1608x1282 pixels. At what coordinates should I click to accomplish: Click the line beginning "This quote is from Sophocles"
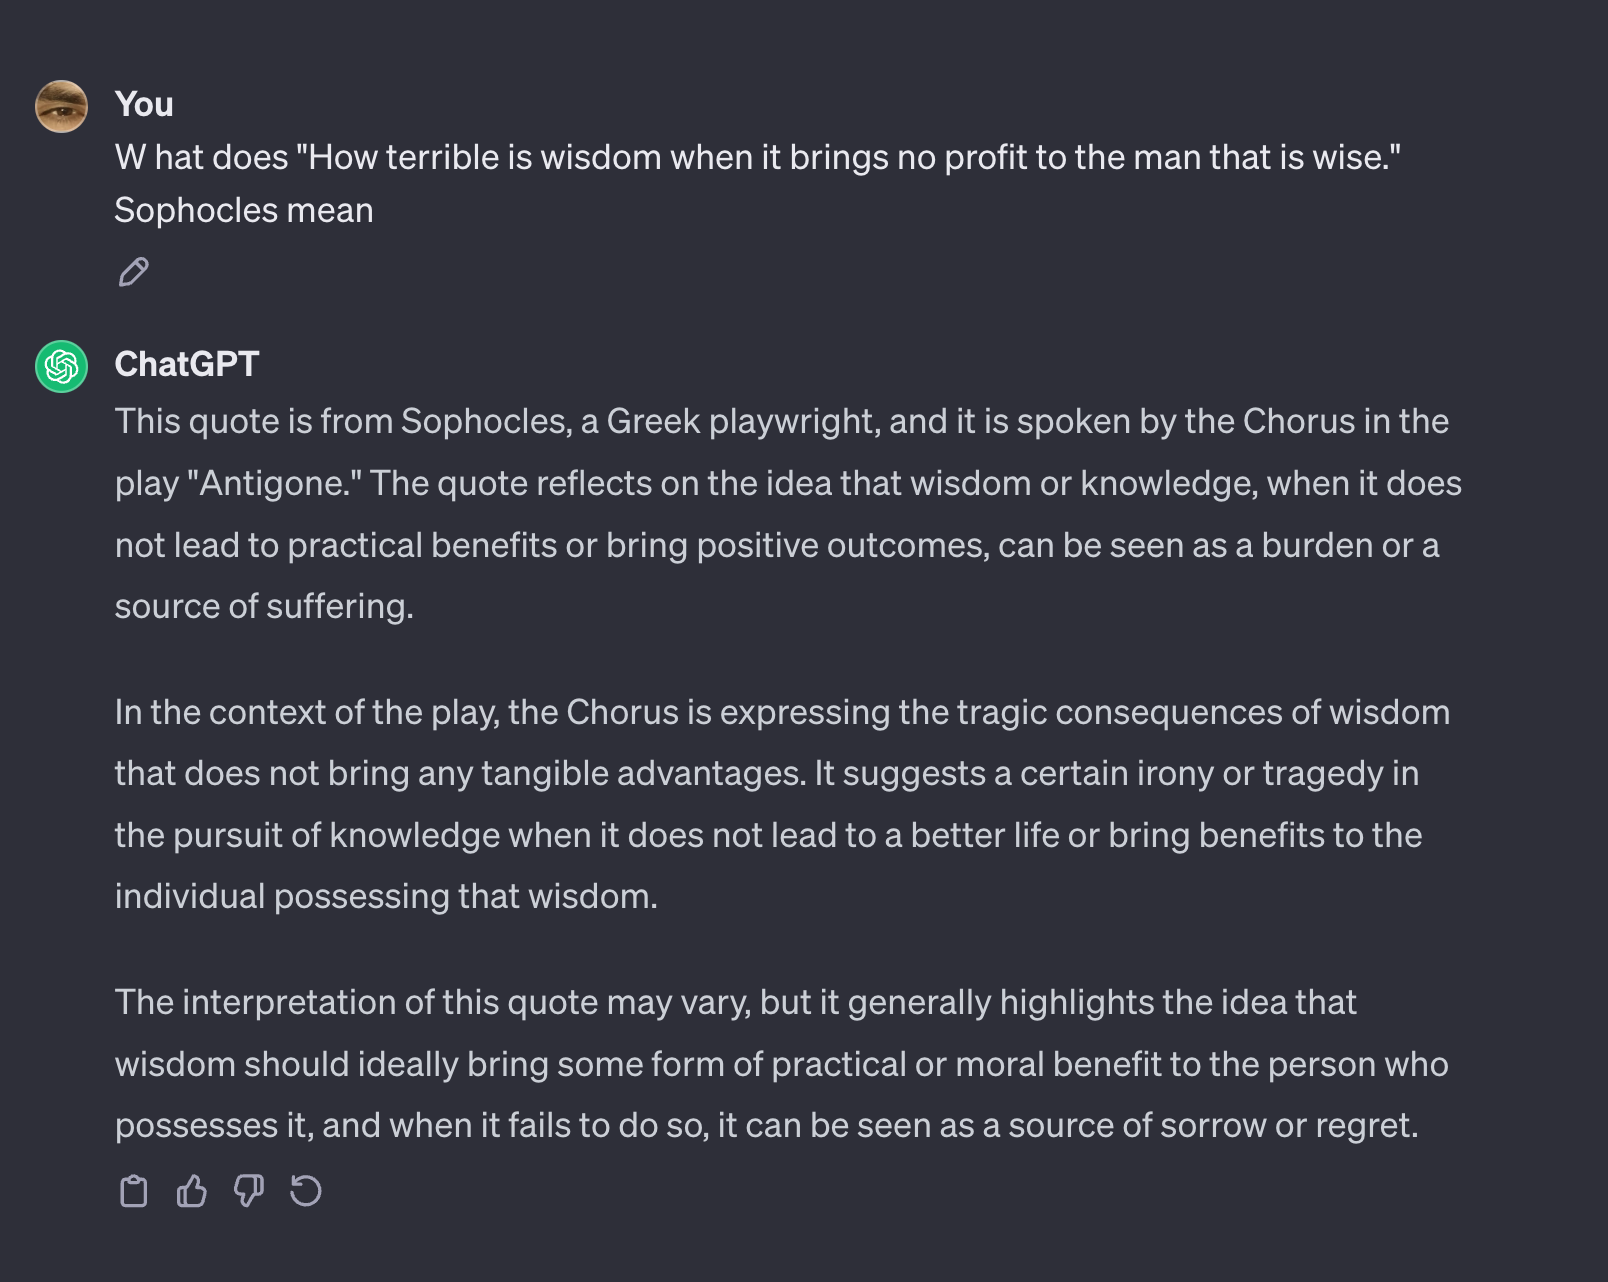click(x=781, y=421)
